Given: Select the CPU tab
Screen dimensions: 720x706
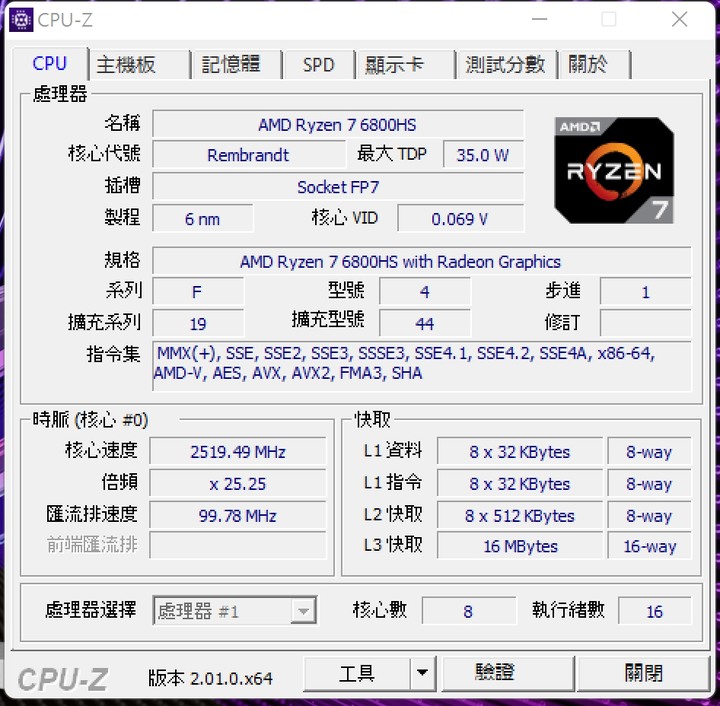Looking at the screenshot, I should pyautogui.click(x=50, y=63).
